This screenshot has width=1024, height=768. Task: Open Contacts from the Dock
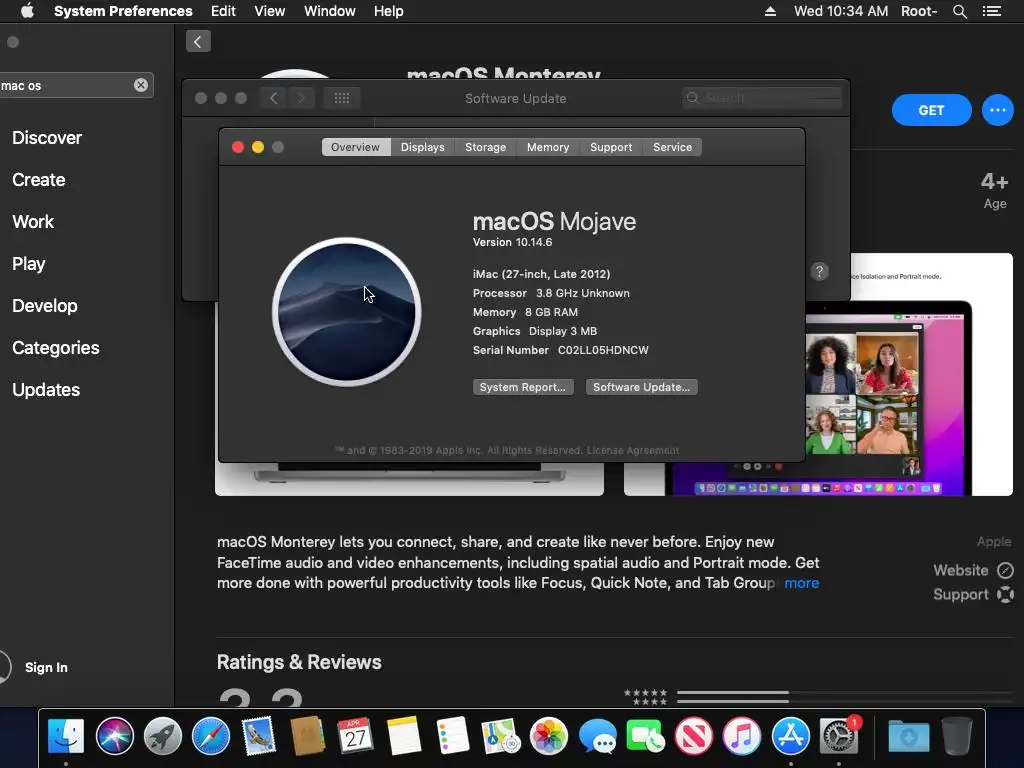click(x=307, y=736)
